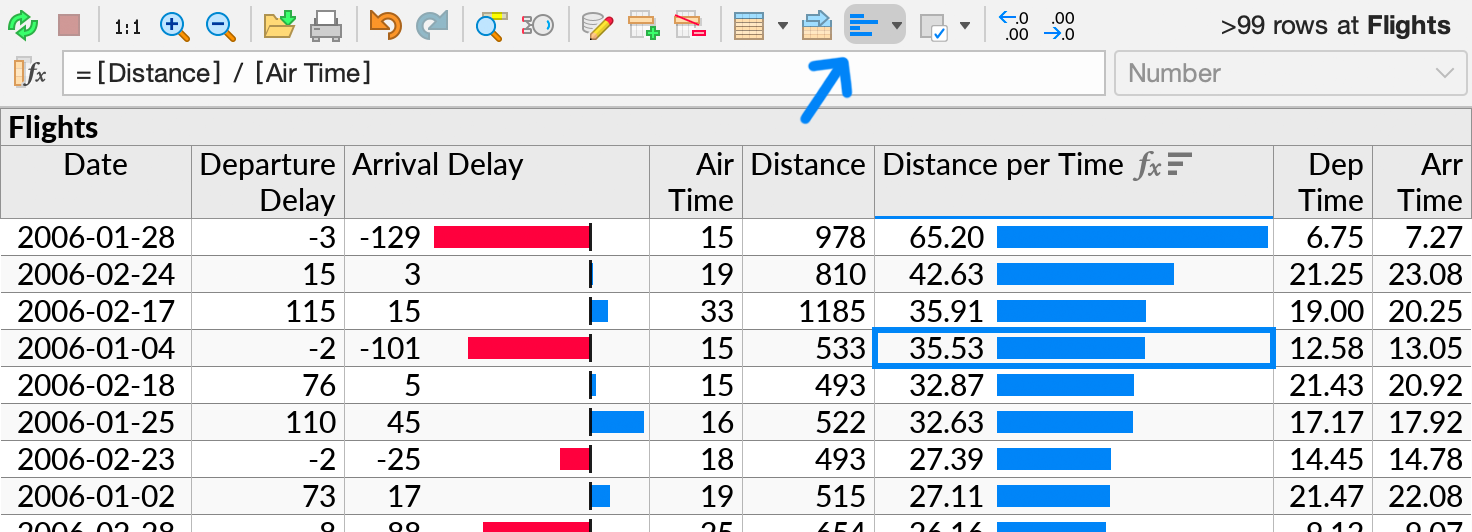Add a row with the green plus icon
Viewport: 1472px width, 532px height.
[x=642, y=25]
